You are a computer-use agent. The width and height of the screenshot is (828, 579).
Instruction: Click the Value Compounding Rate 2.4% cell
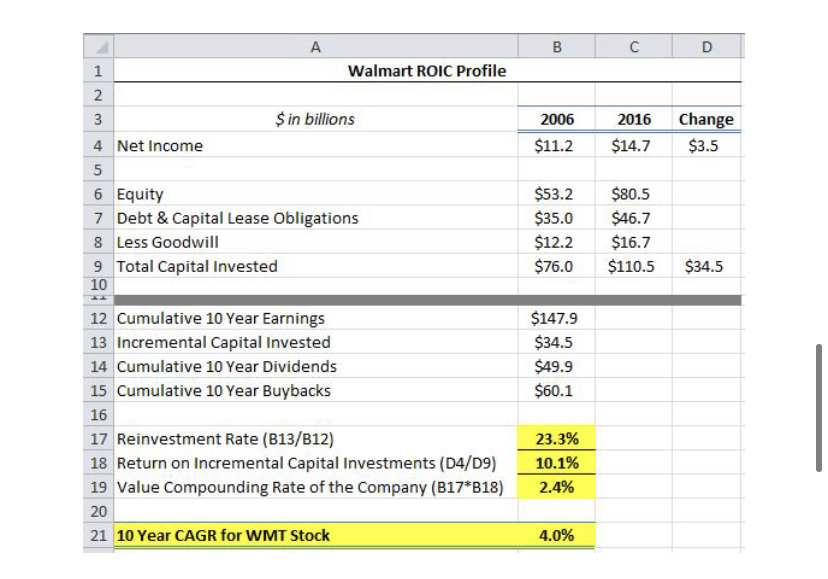click(555, 487)
